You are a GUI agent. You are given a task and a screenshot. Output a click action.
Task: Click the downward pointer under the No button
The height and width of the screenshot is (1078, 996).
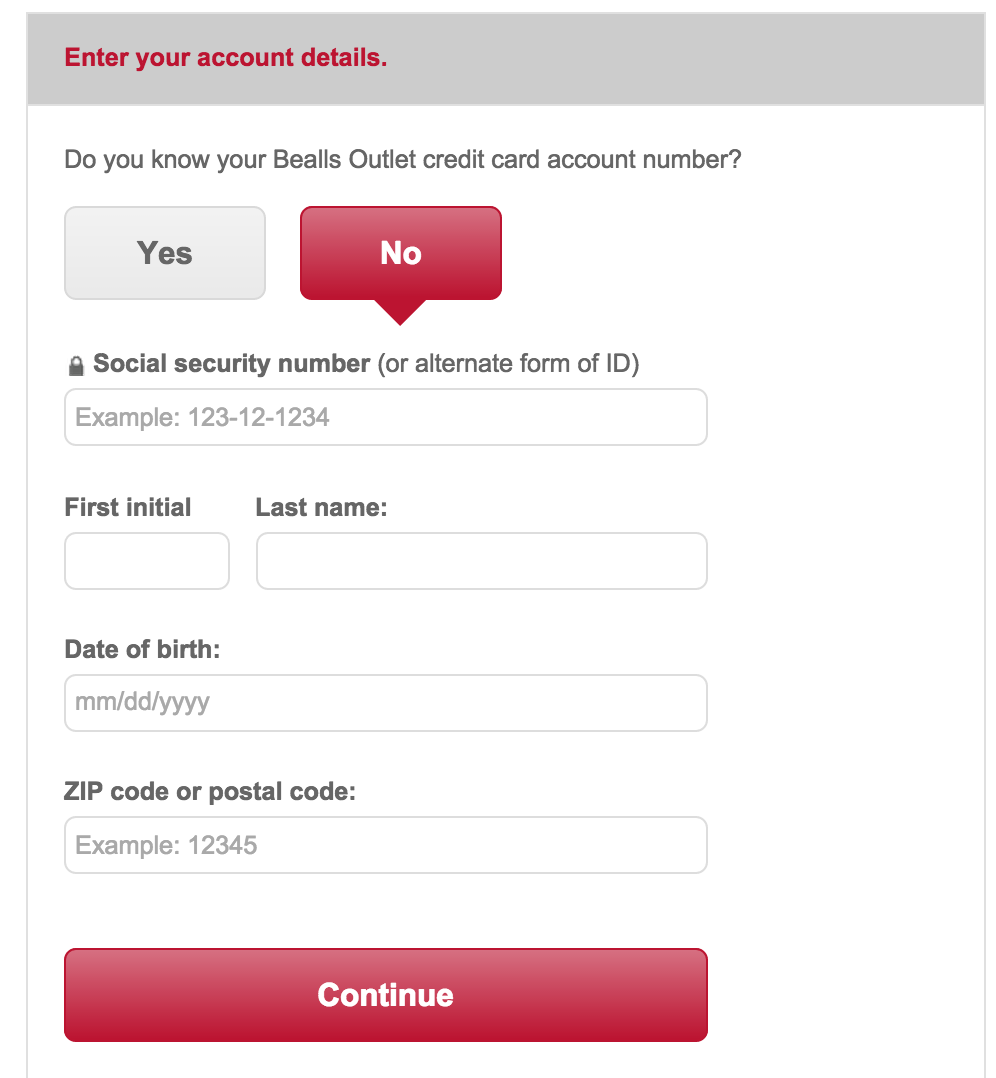(x=401, y=312)
